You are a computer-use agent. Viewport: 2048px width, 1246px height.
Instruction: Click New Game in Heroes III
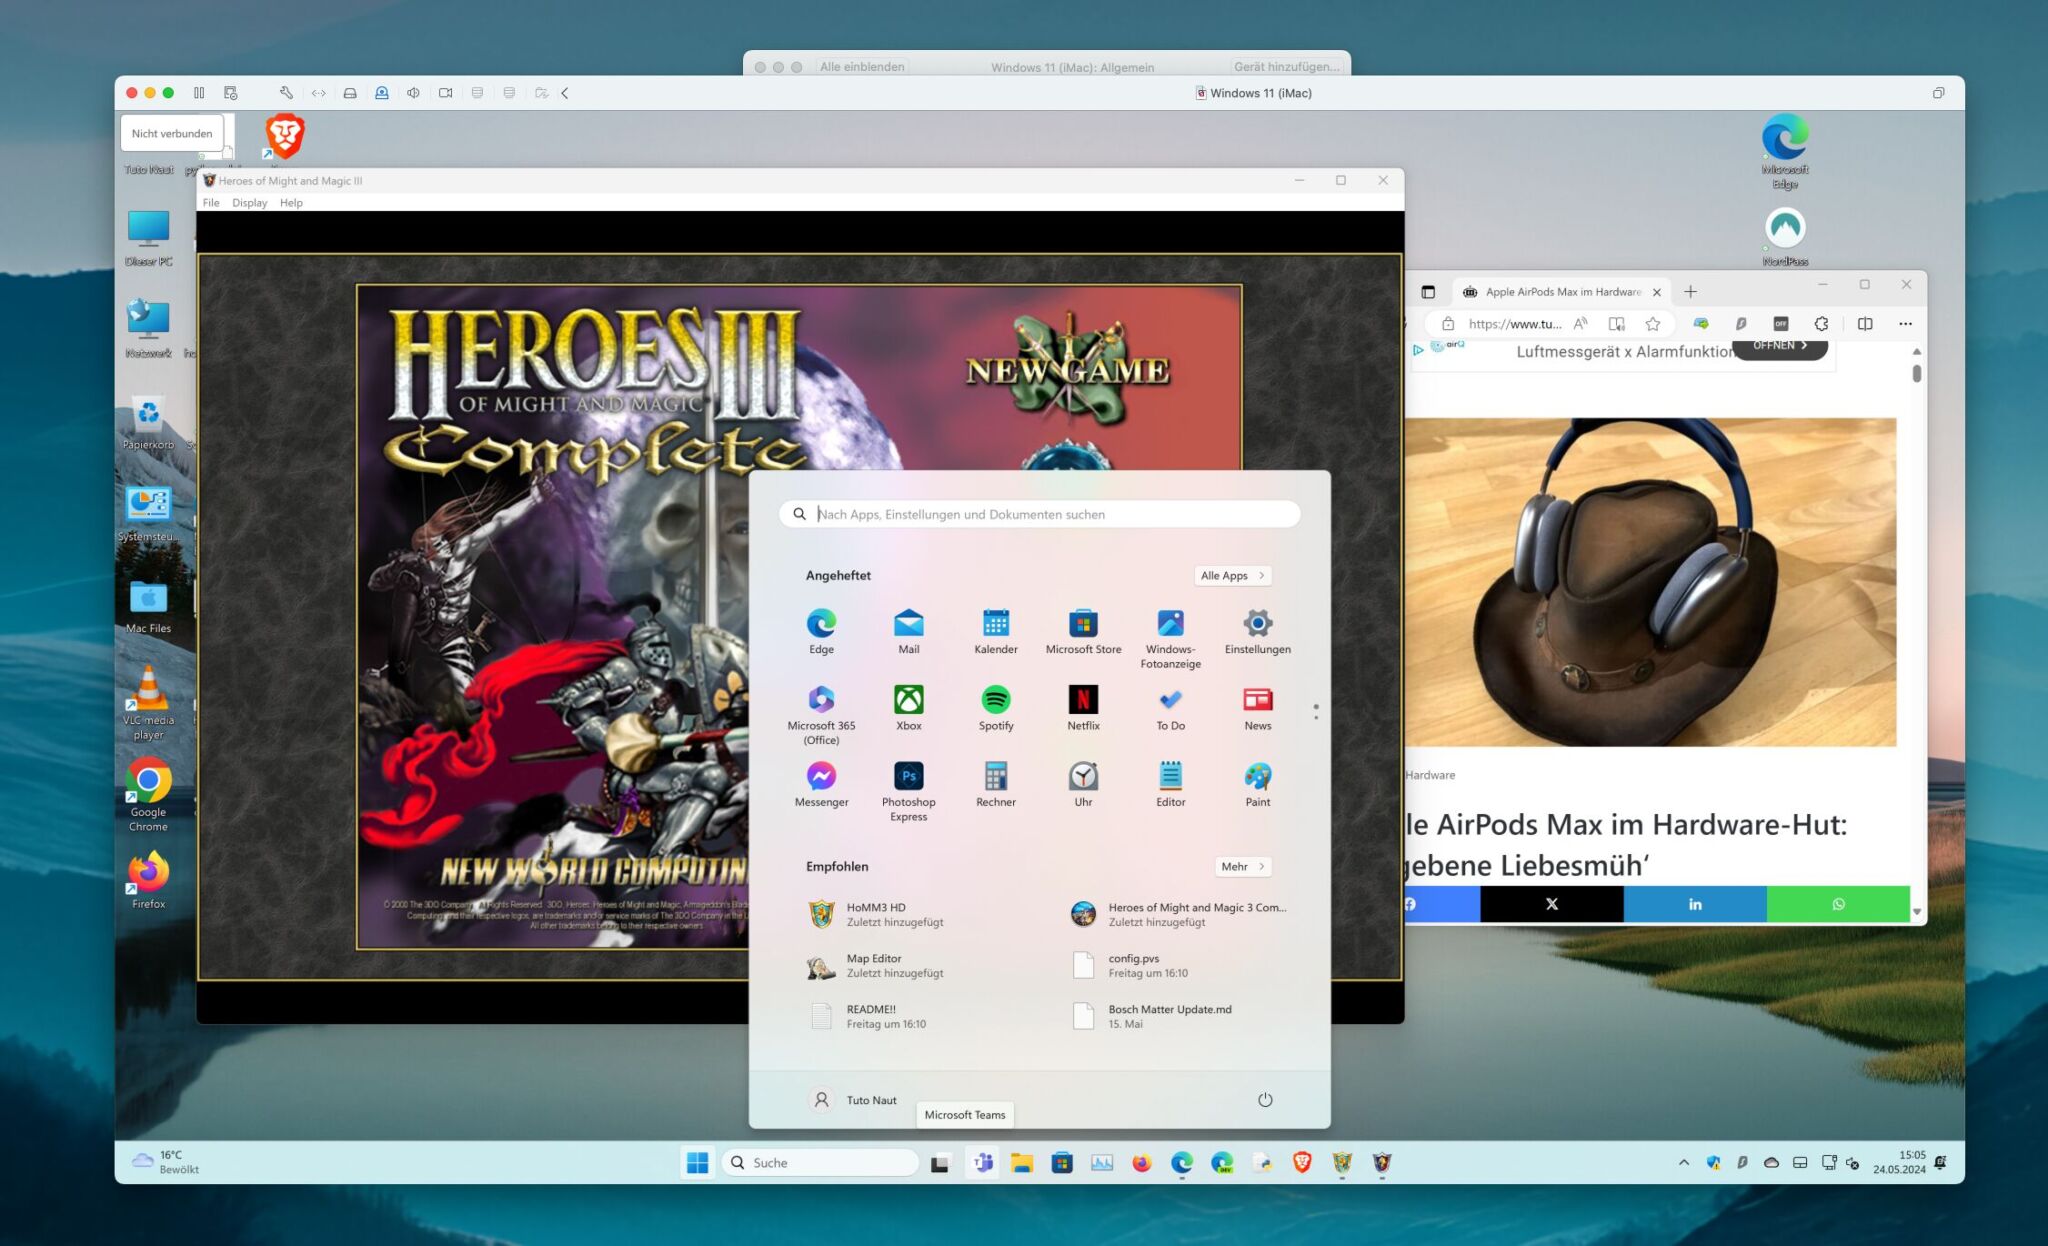[x=1068, y=370]
